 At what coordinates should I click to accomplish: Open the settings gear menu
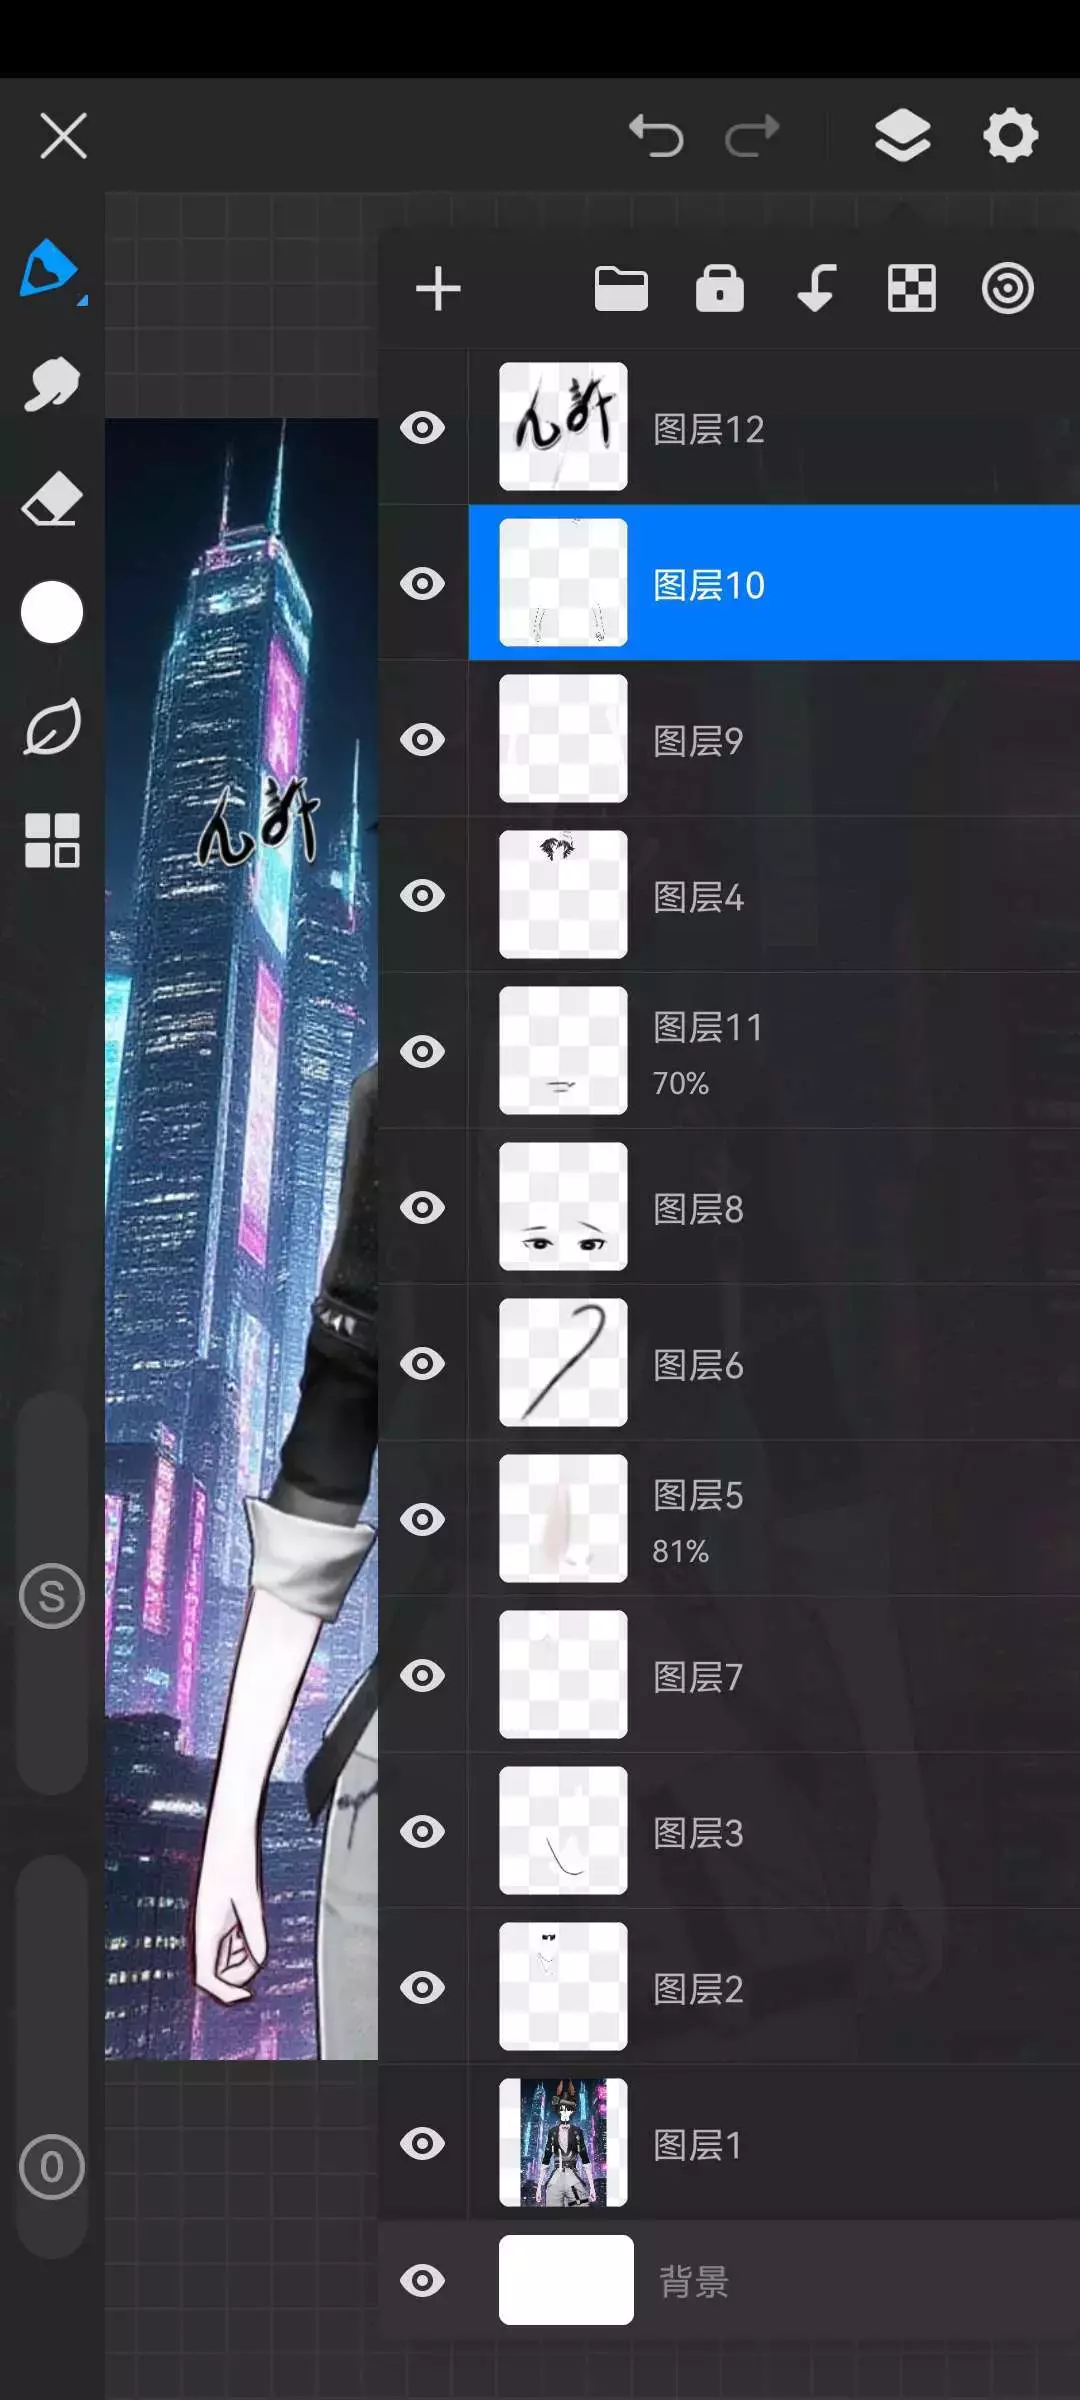pyautogui.click(x=1011, y=135)
